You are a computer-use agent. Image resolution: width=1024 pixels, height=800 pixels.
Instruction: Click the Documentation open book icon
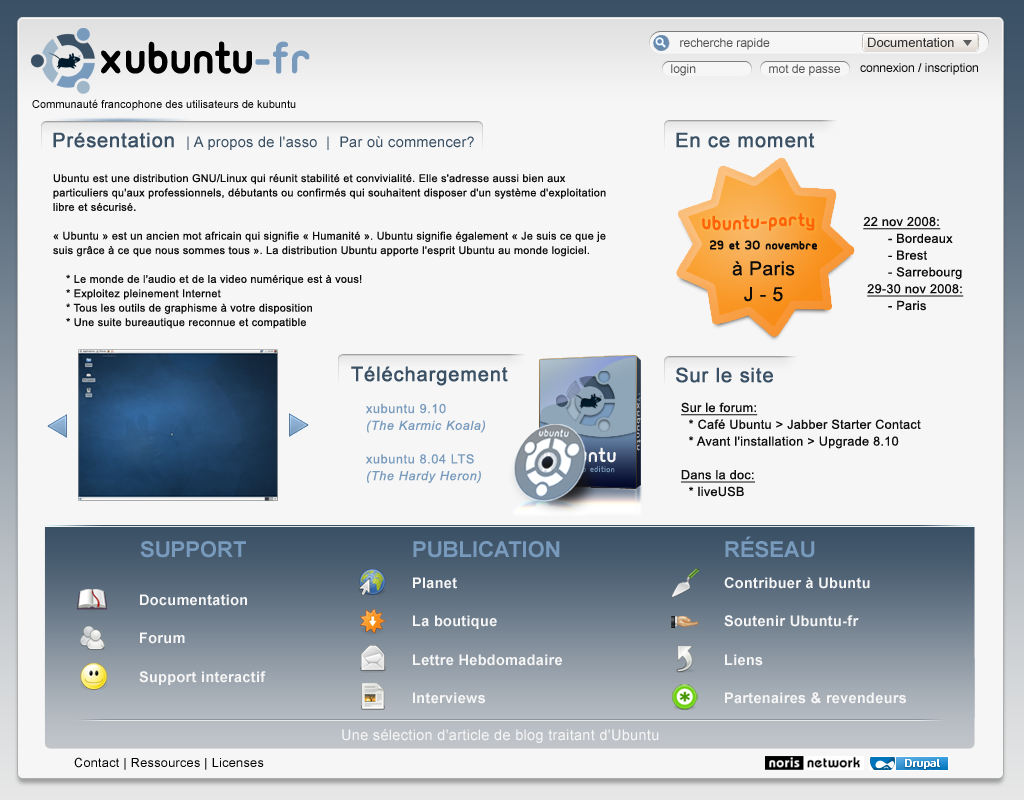92,600
